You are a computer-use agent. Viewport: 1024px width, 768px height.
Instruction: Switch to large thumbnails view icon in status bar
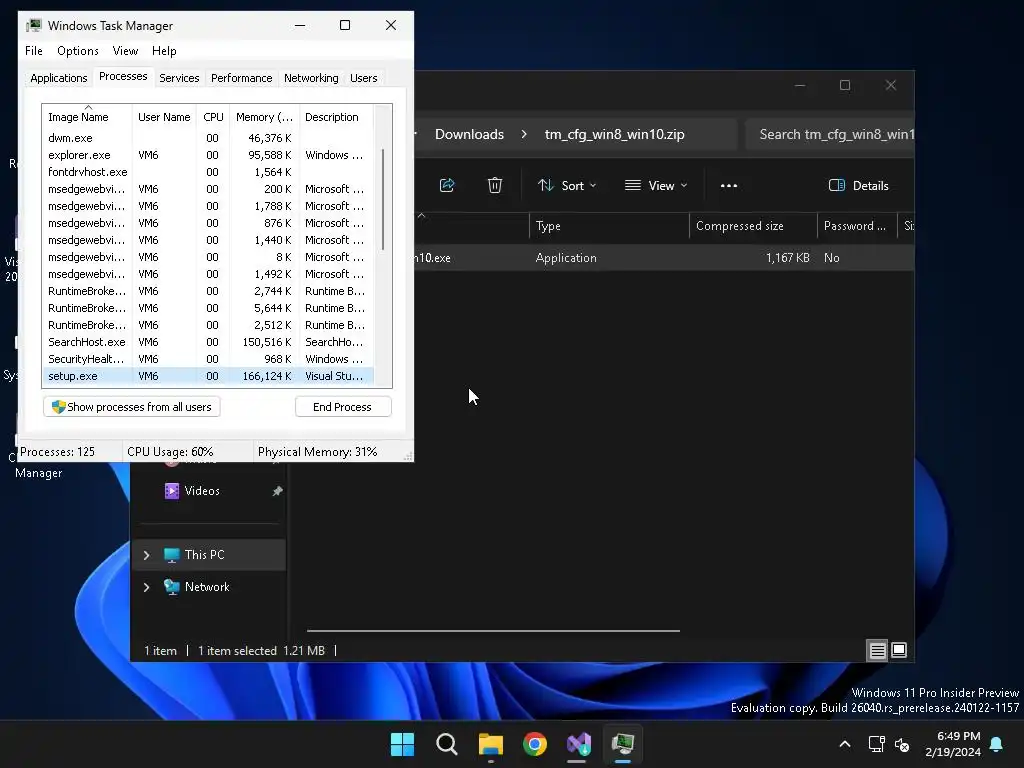click(899, 650)
